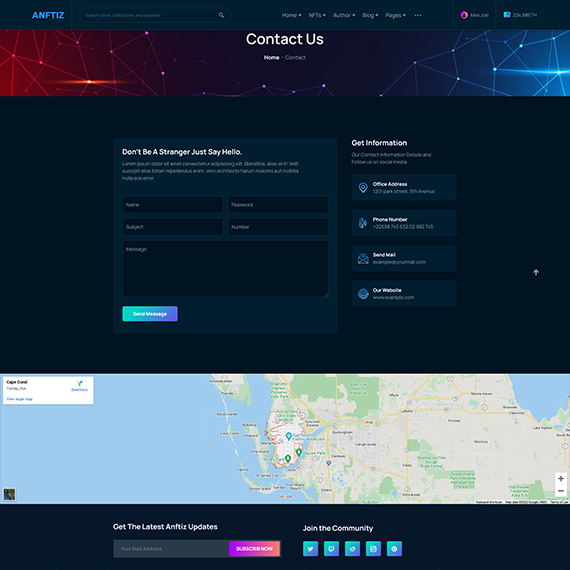The width and height of the screenshot is (570, 570).
Task: Open the Reddit community icon
Action: 352,549
